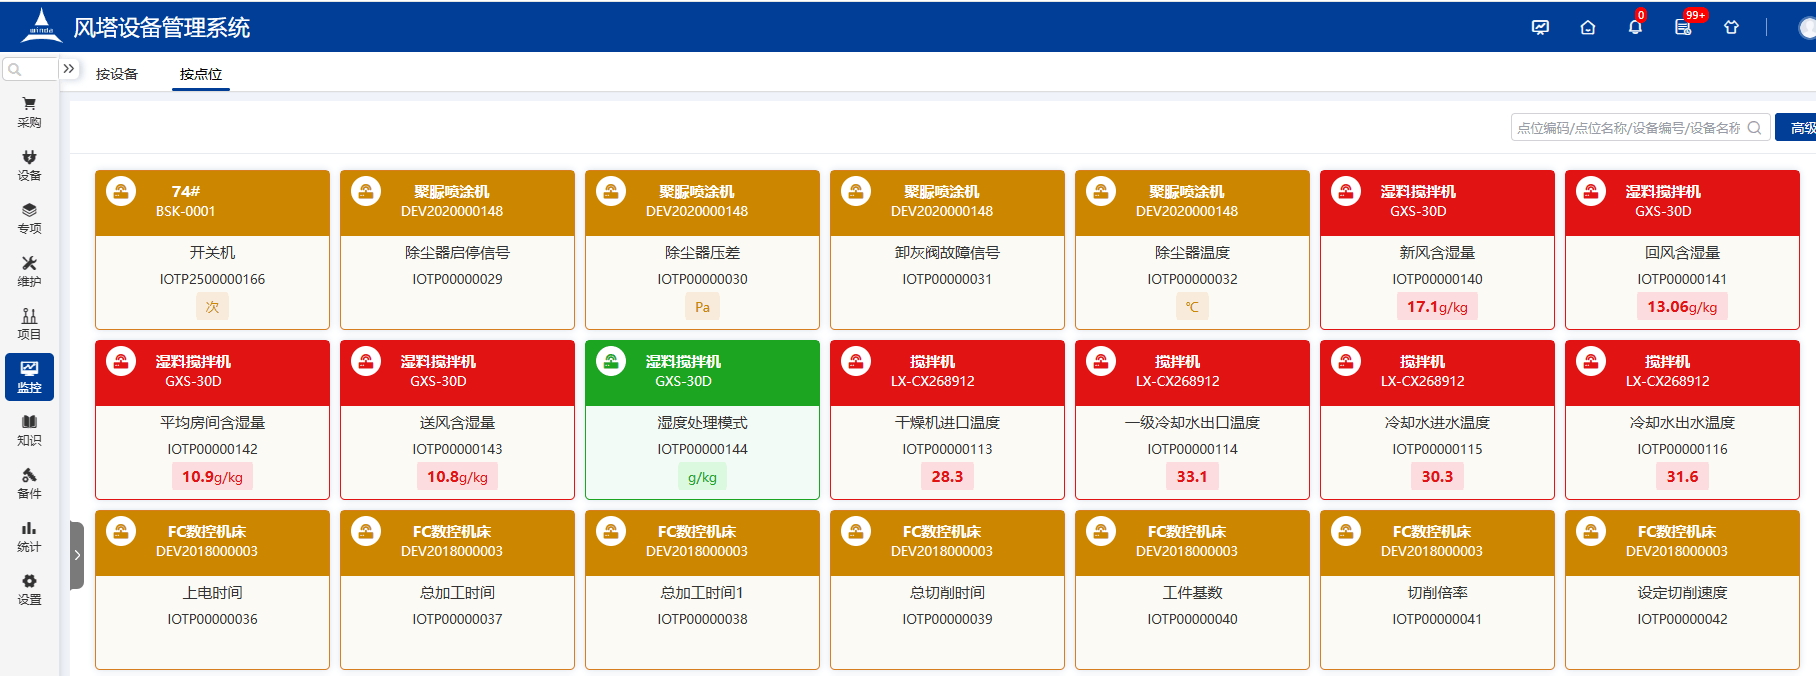This screenshot has height=676, width=1816.
Task: Open the 开关机 point card IOTP2500000166
Action: (x=212, y=250)
